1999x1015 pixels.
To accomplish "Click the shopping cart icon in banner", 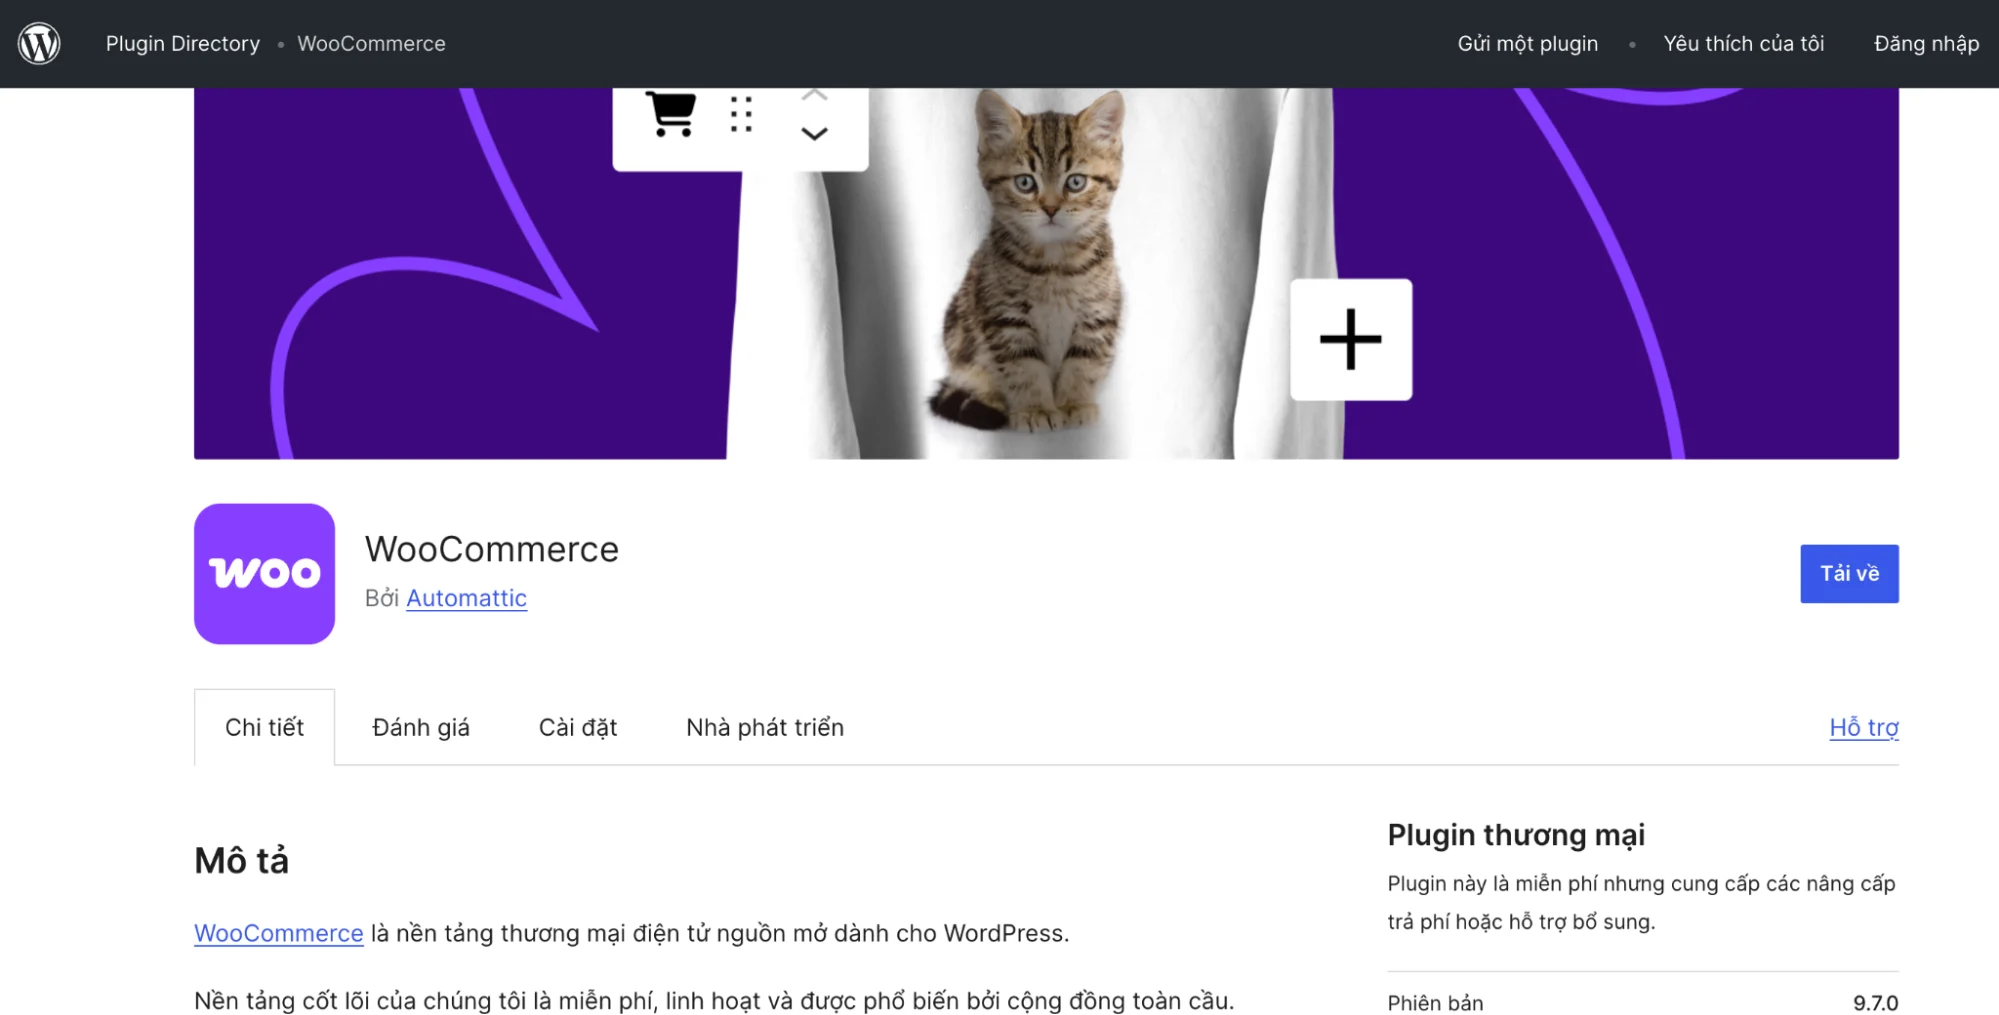I will pyautogui.click(x=670, y=114).
